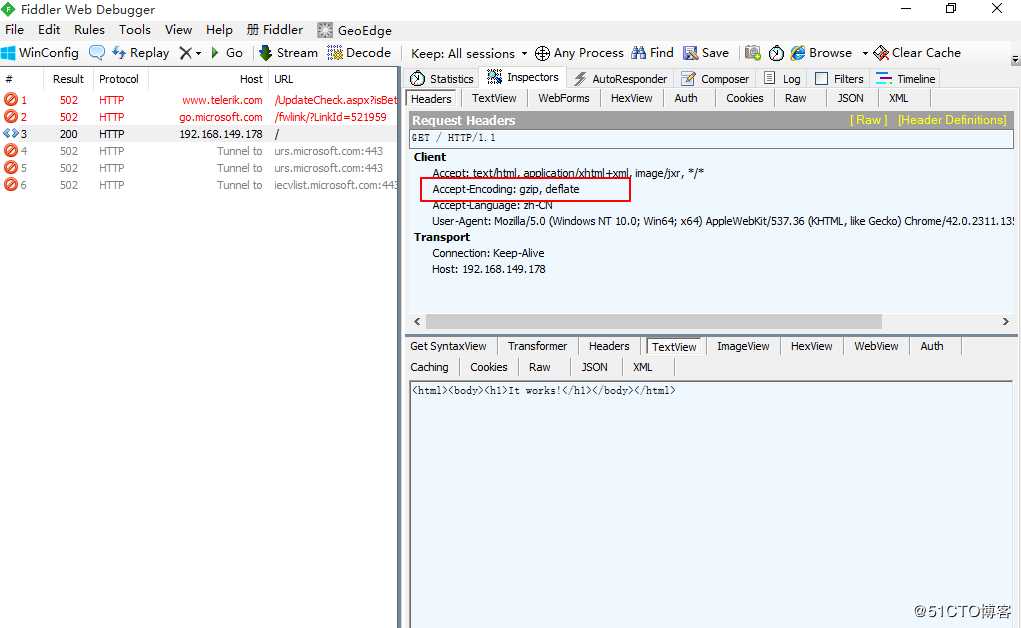Open the response Caching tab
This screenshot has width=1021, height=628.
[x=429, y=367]
